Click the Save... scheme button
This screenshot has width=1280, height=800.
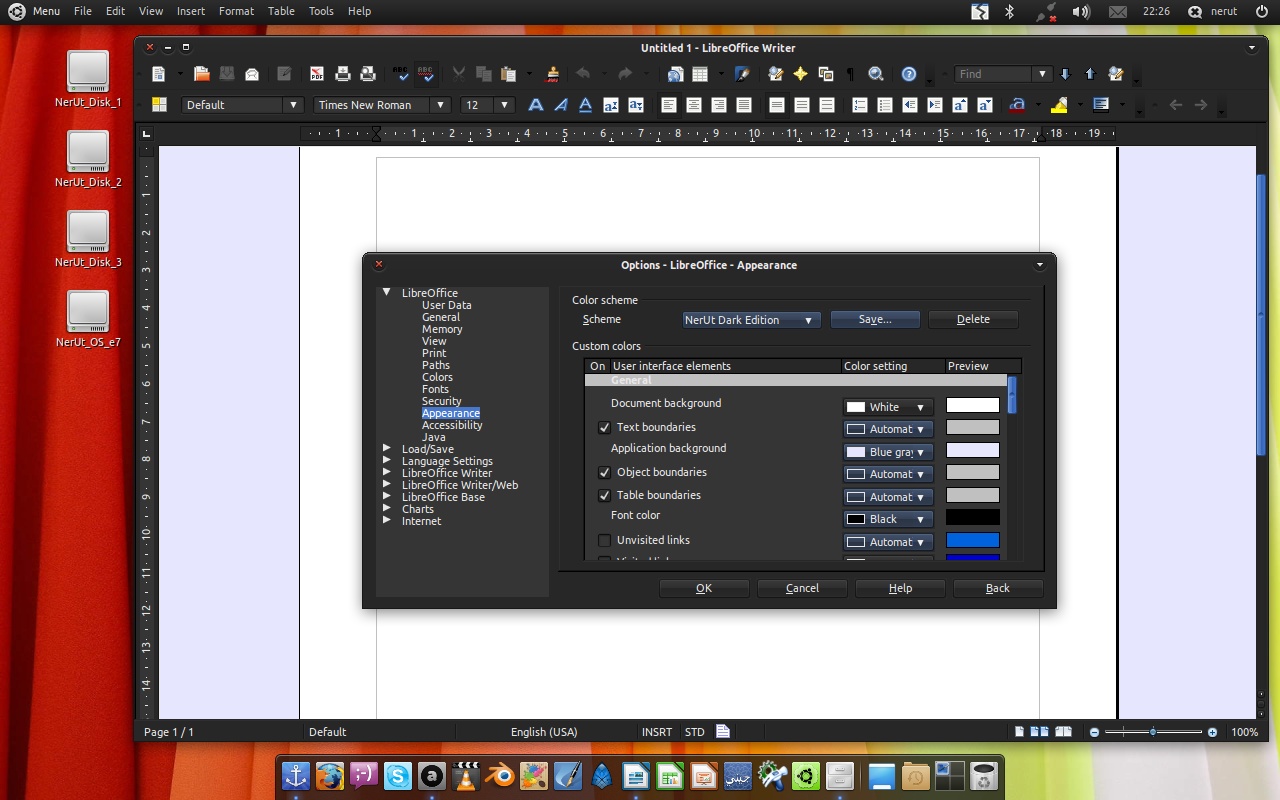(875, 320)
